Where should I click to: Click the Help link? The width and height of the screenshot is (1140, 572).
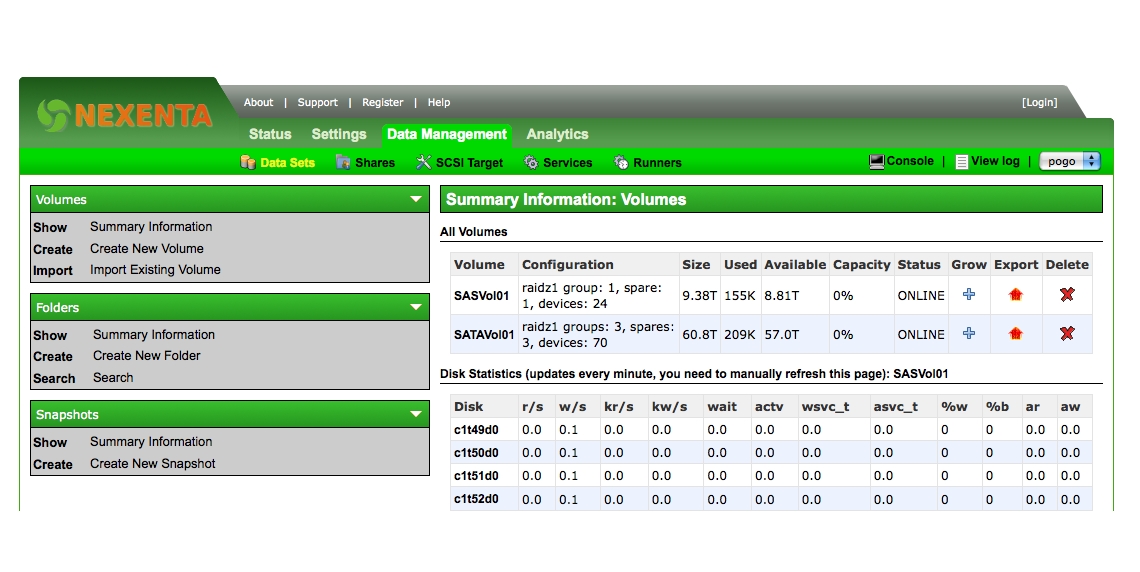[x=438, y=102]
